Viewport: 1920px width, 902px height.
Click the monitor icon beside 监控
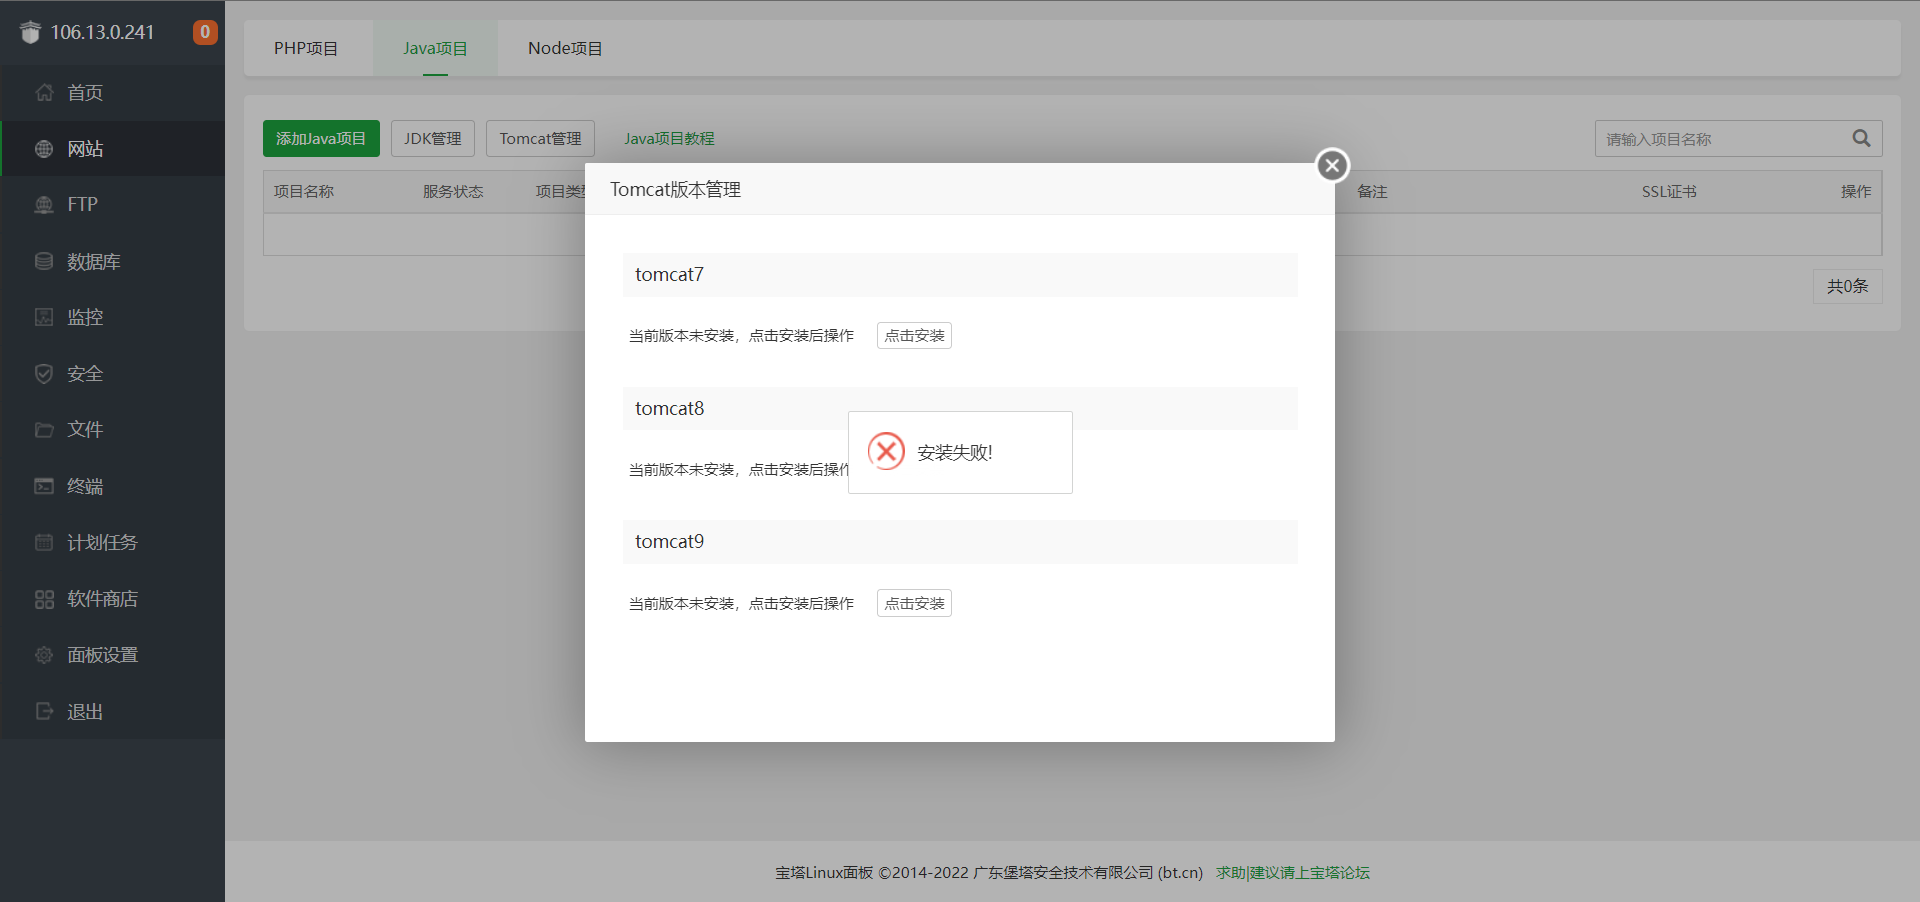(x=44, y=317)
